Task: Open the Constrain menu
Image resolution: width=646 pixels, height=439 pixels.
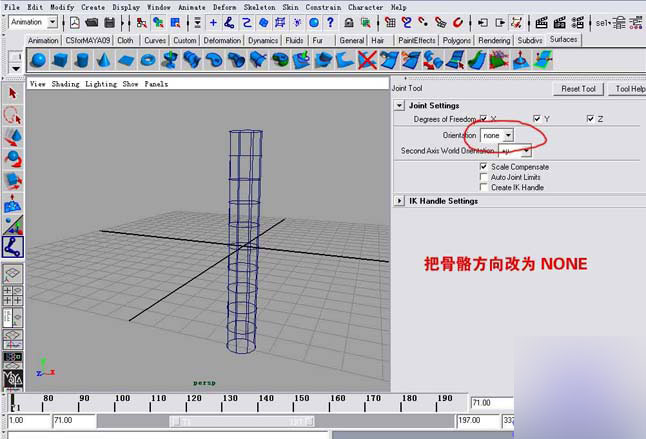Action: coord(323,7)
